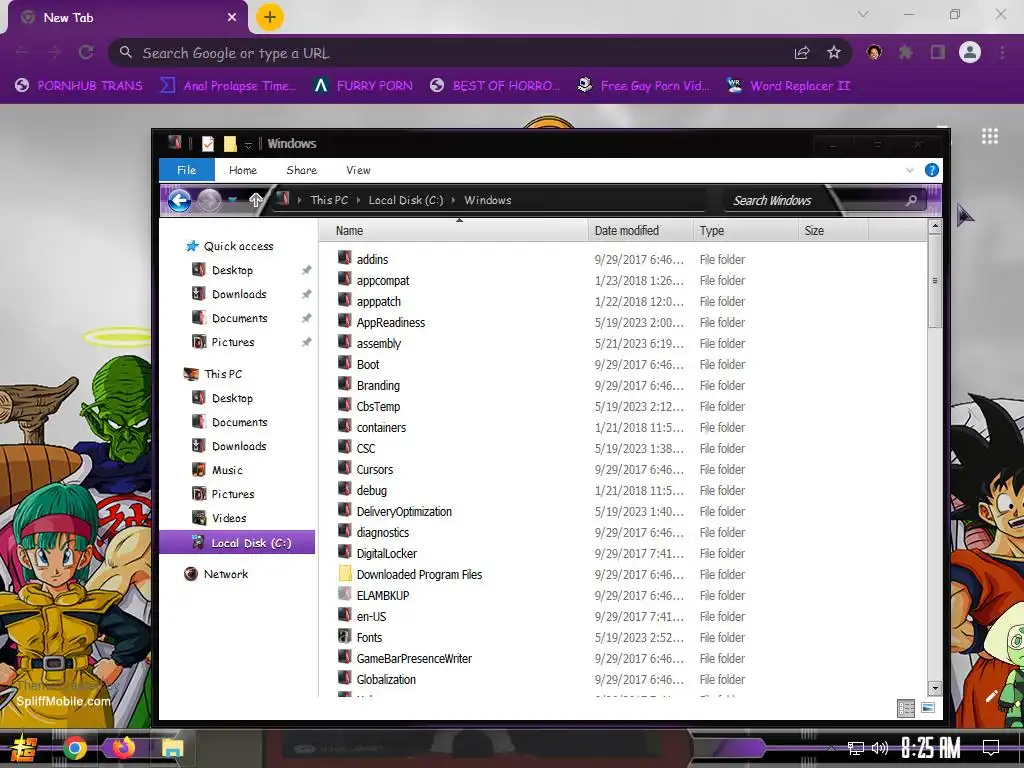Sort by Date modified column
Screen dimensions: 1024x768
click(x=641, y=231)
